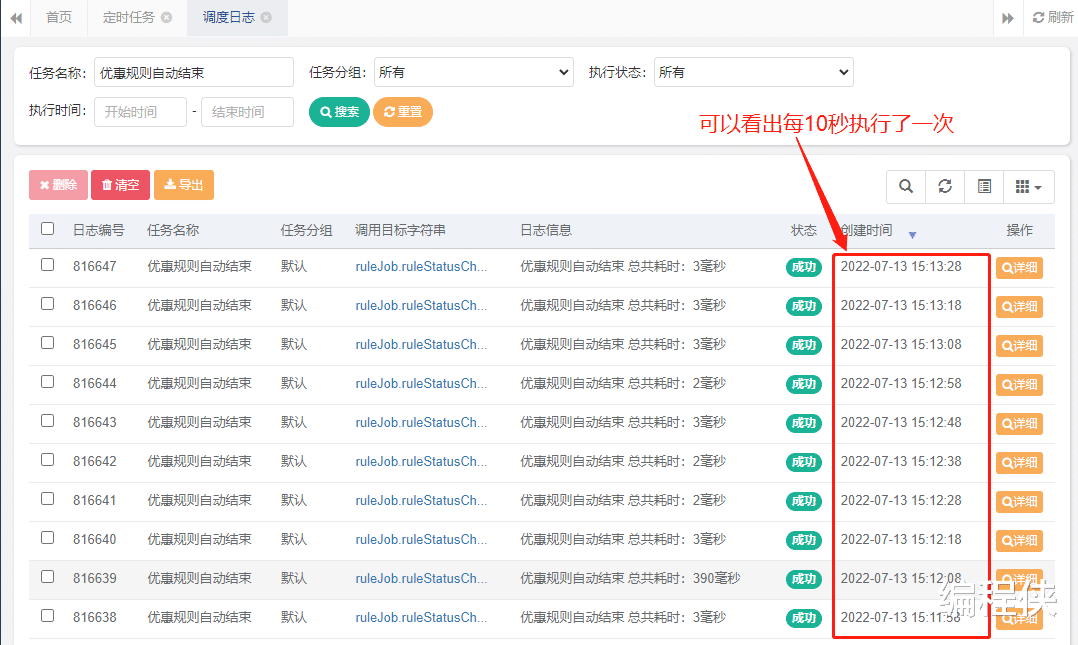Click the timestamp 2022-07-13 15:13:28

[x=901, y=267]
